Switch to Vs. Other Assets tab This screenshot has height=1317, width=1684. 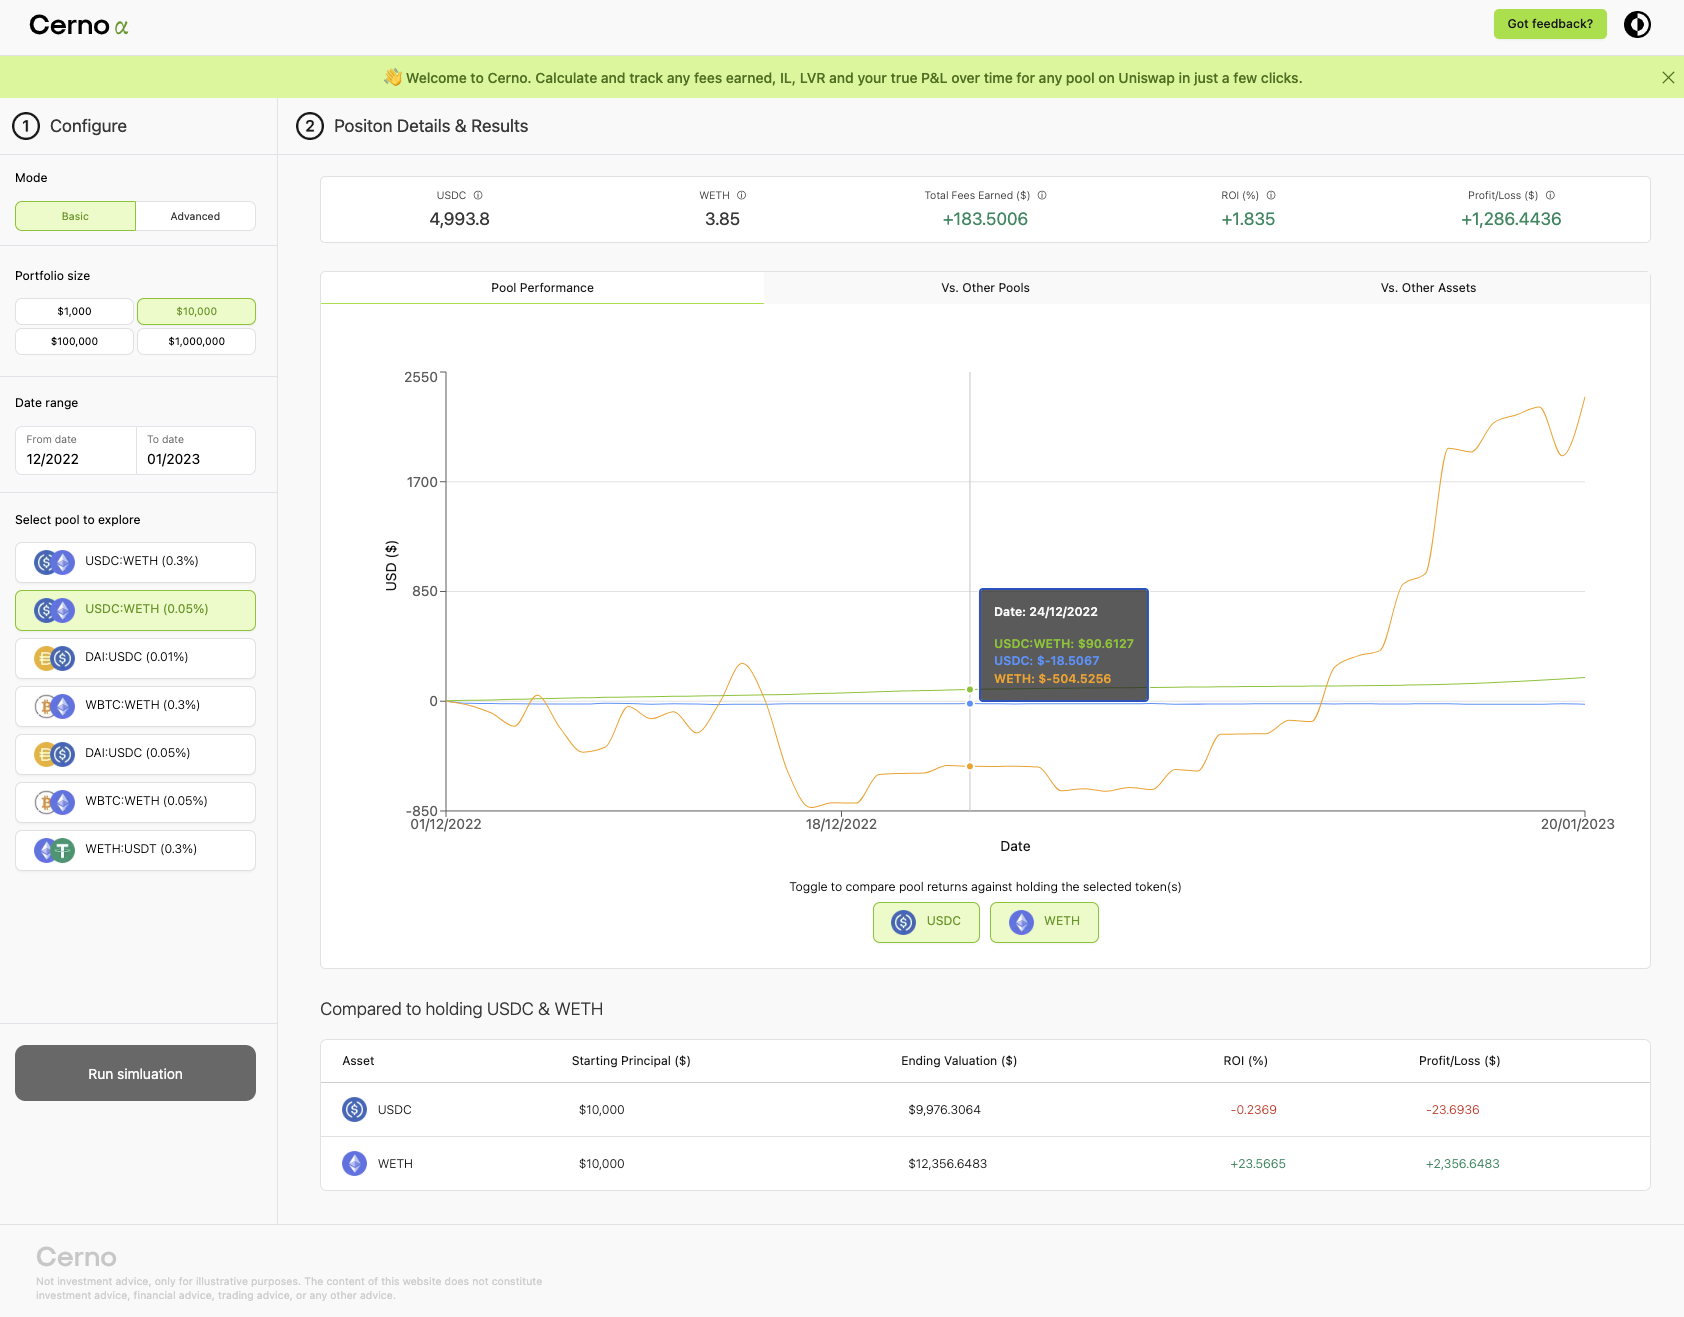tap(1428, 288)
